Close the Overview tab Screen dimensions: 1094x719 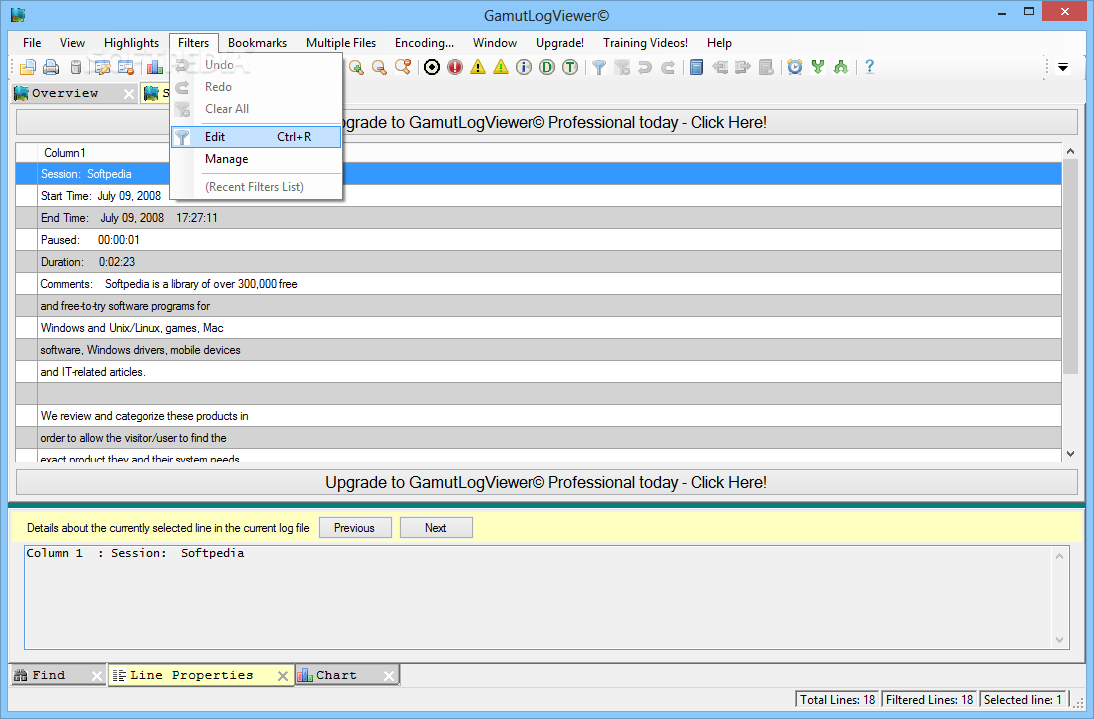click(128, 94)
